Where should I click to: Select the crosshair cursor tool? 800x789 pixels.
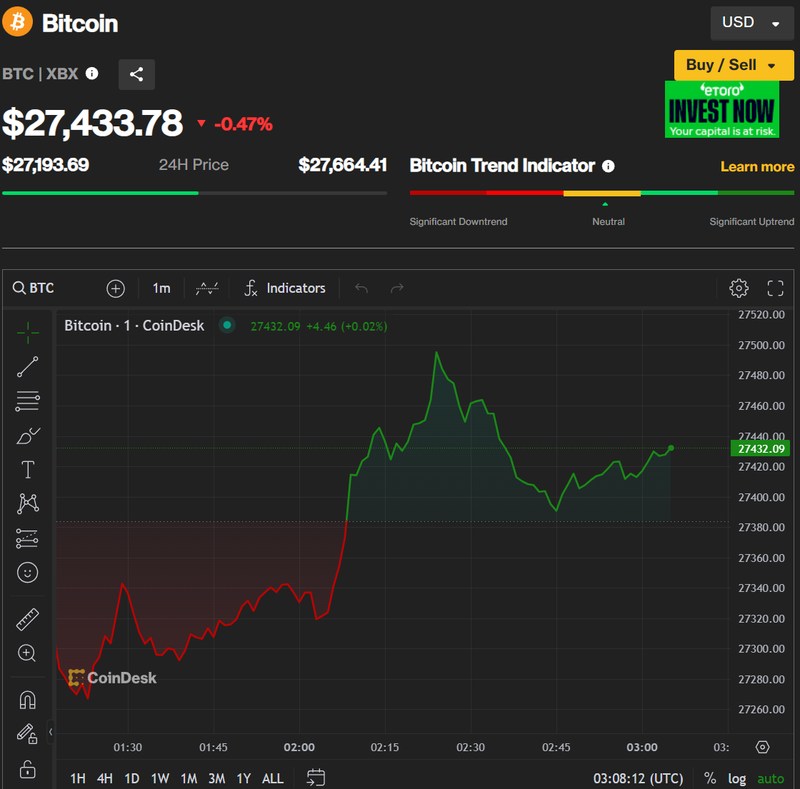pos(28,331)
